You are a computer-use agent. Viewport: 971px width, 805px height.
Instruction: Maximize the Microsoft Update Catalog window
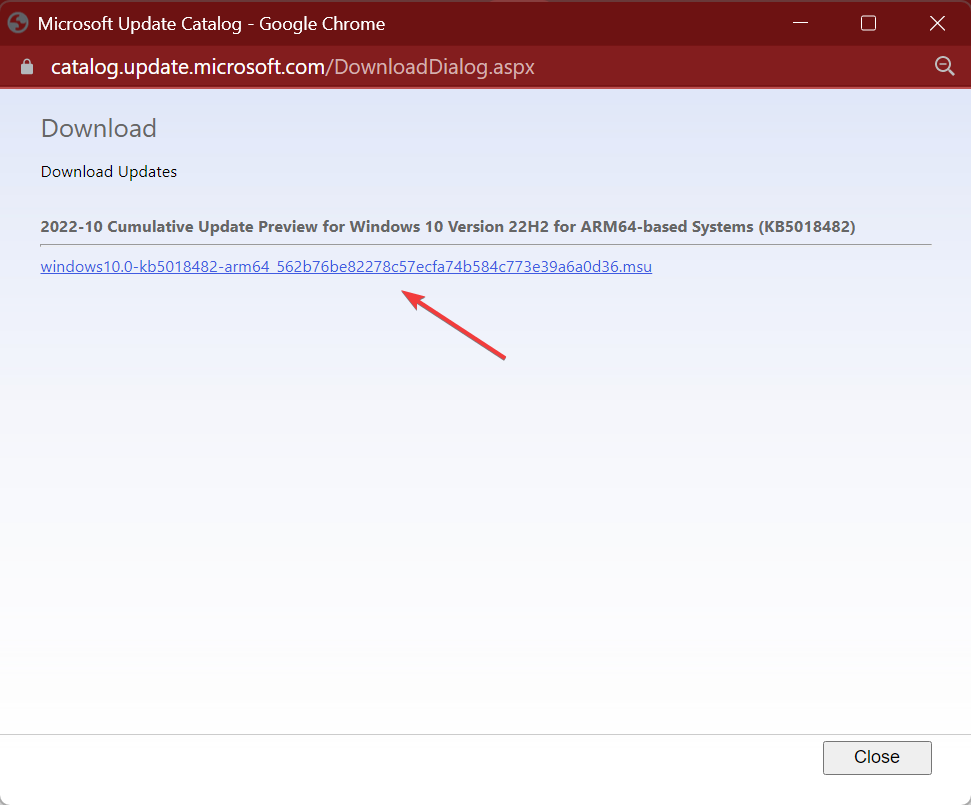[x=868, y=23]
